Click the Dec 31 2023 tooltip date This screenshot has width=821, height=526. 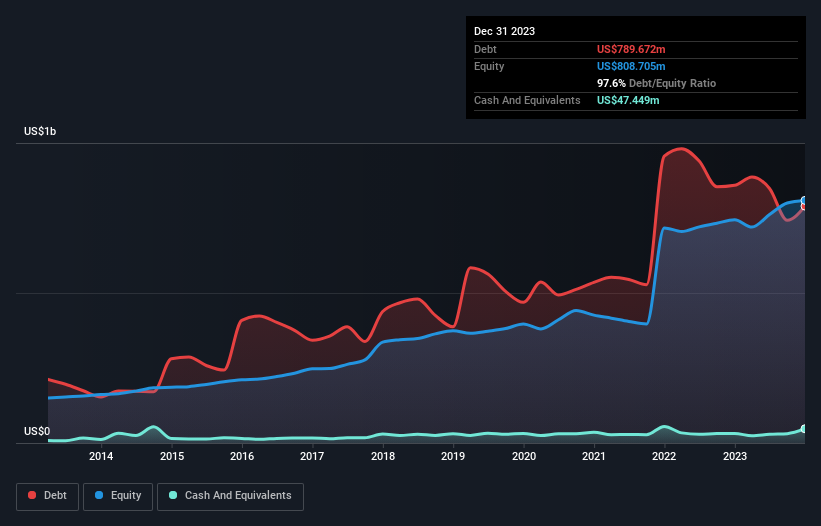click(504, 31)
